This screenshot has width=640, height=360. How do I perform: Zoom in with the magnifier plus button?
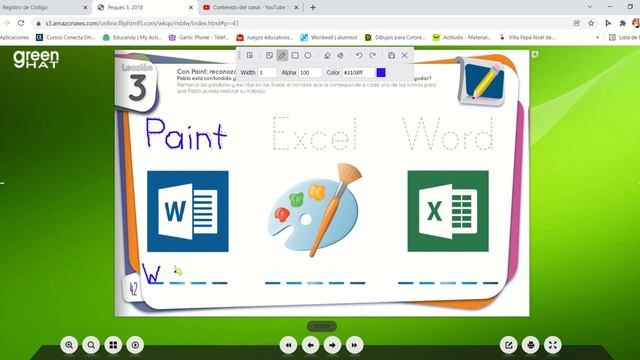coord(69,345)
